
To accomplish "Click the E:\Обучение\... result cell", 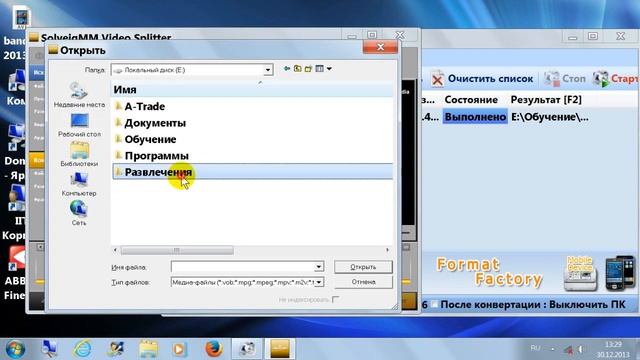I will 550,117.
